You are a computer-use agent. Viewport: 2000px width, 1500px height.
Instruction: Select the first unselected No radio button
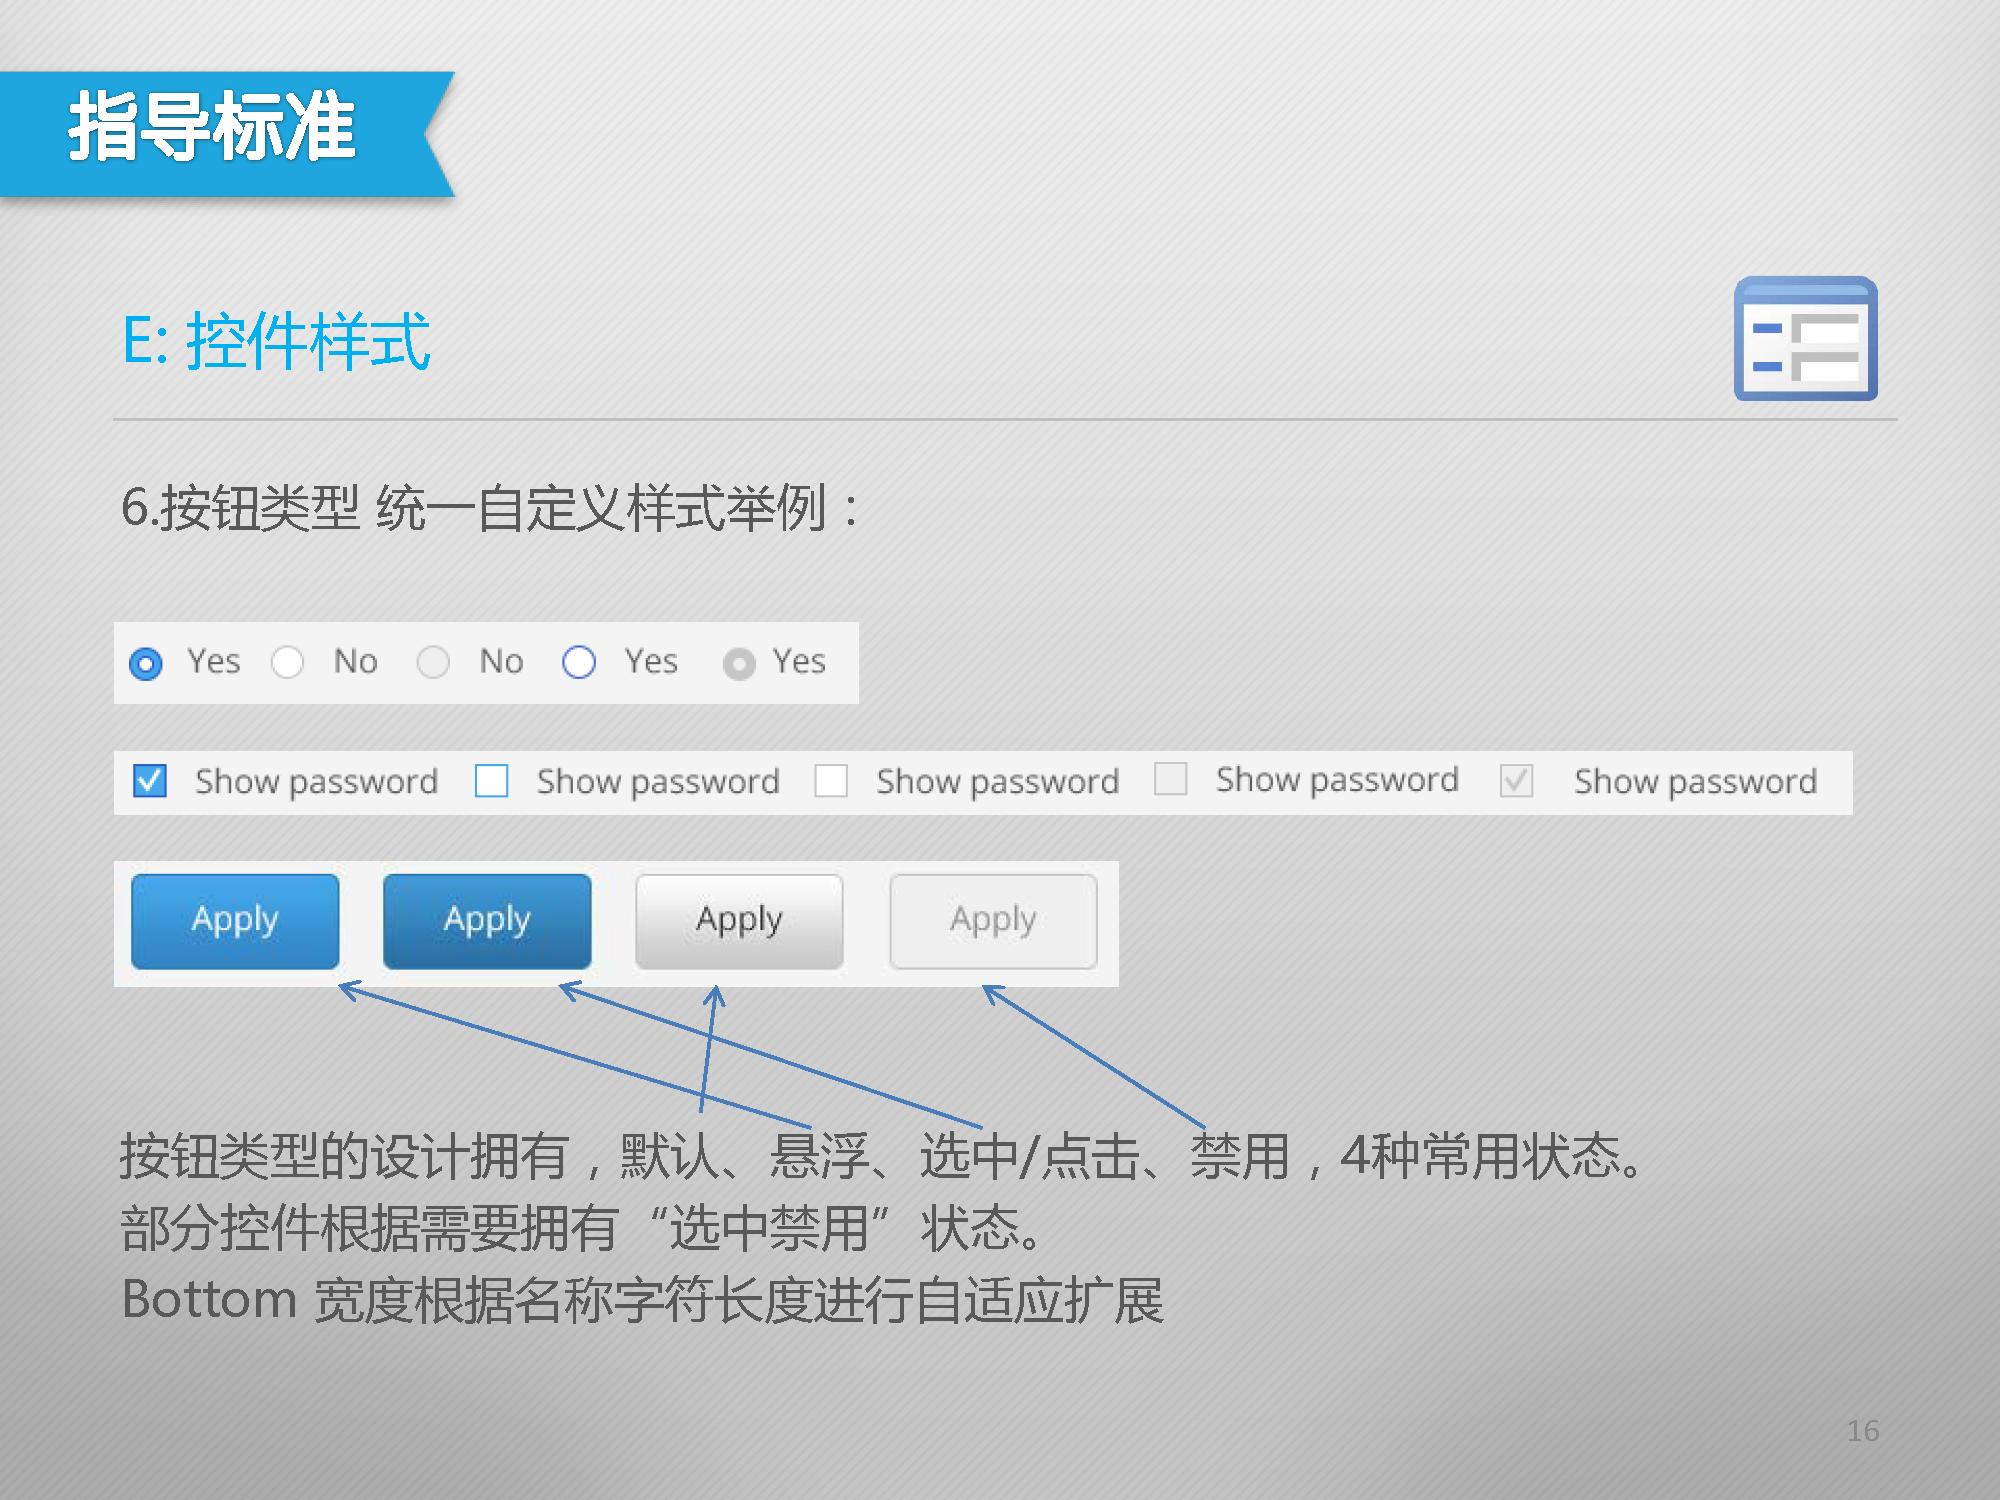point(288,662)
